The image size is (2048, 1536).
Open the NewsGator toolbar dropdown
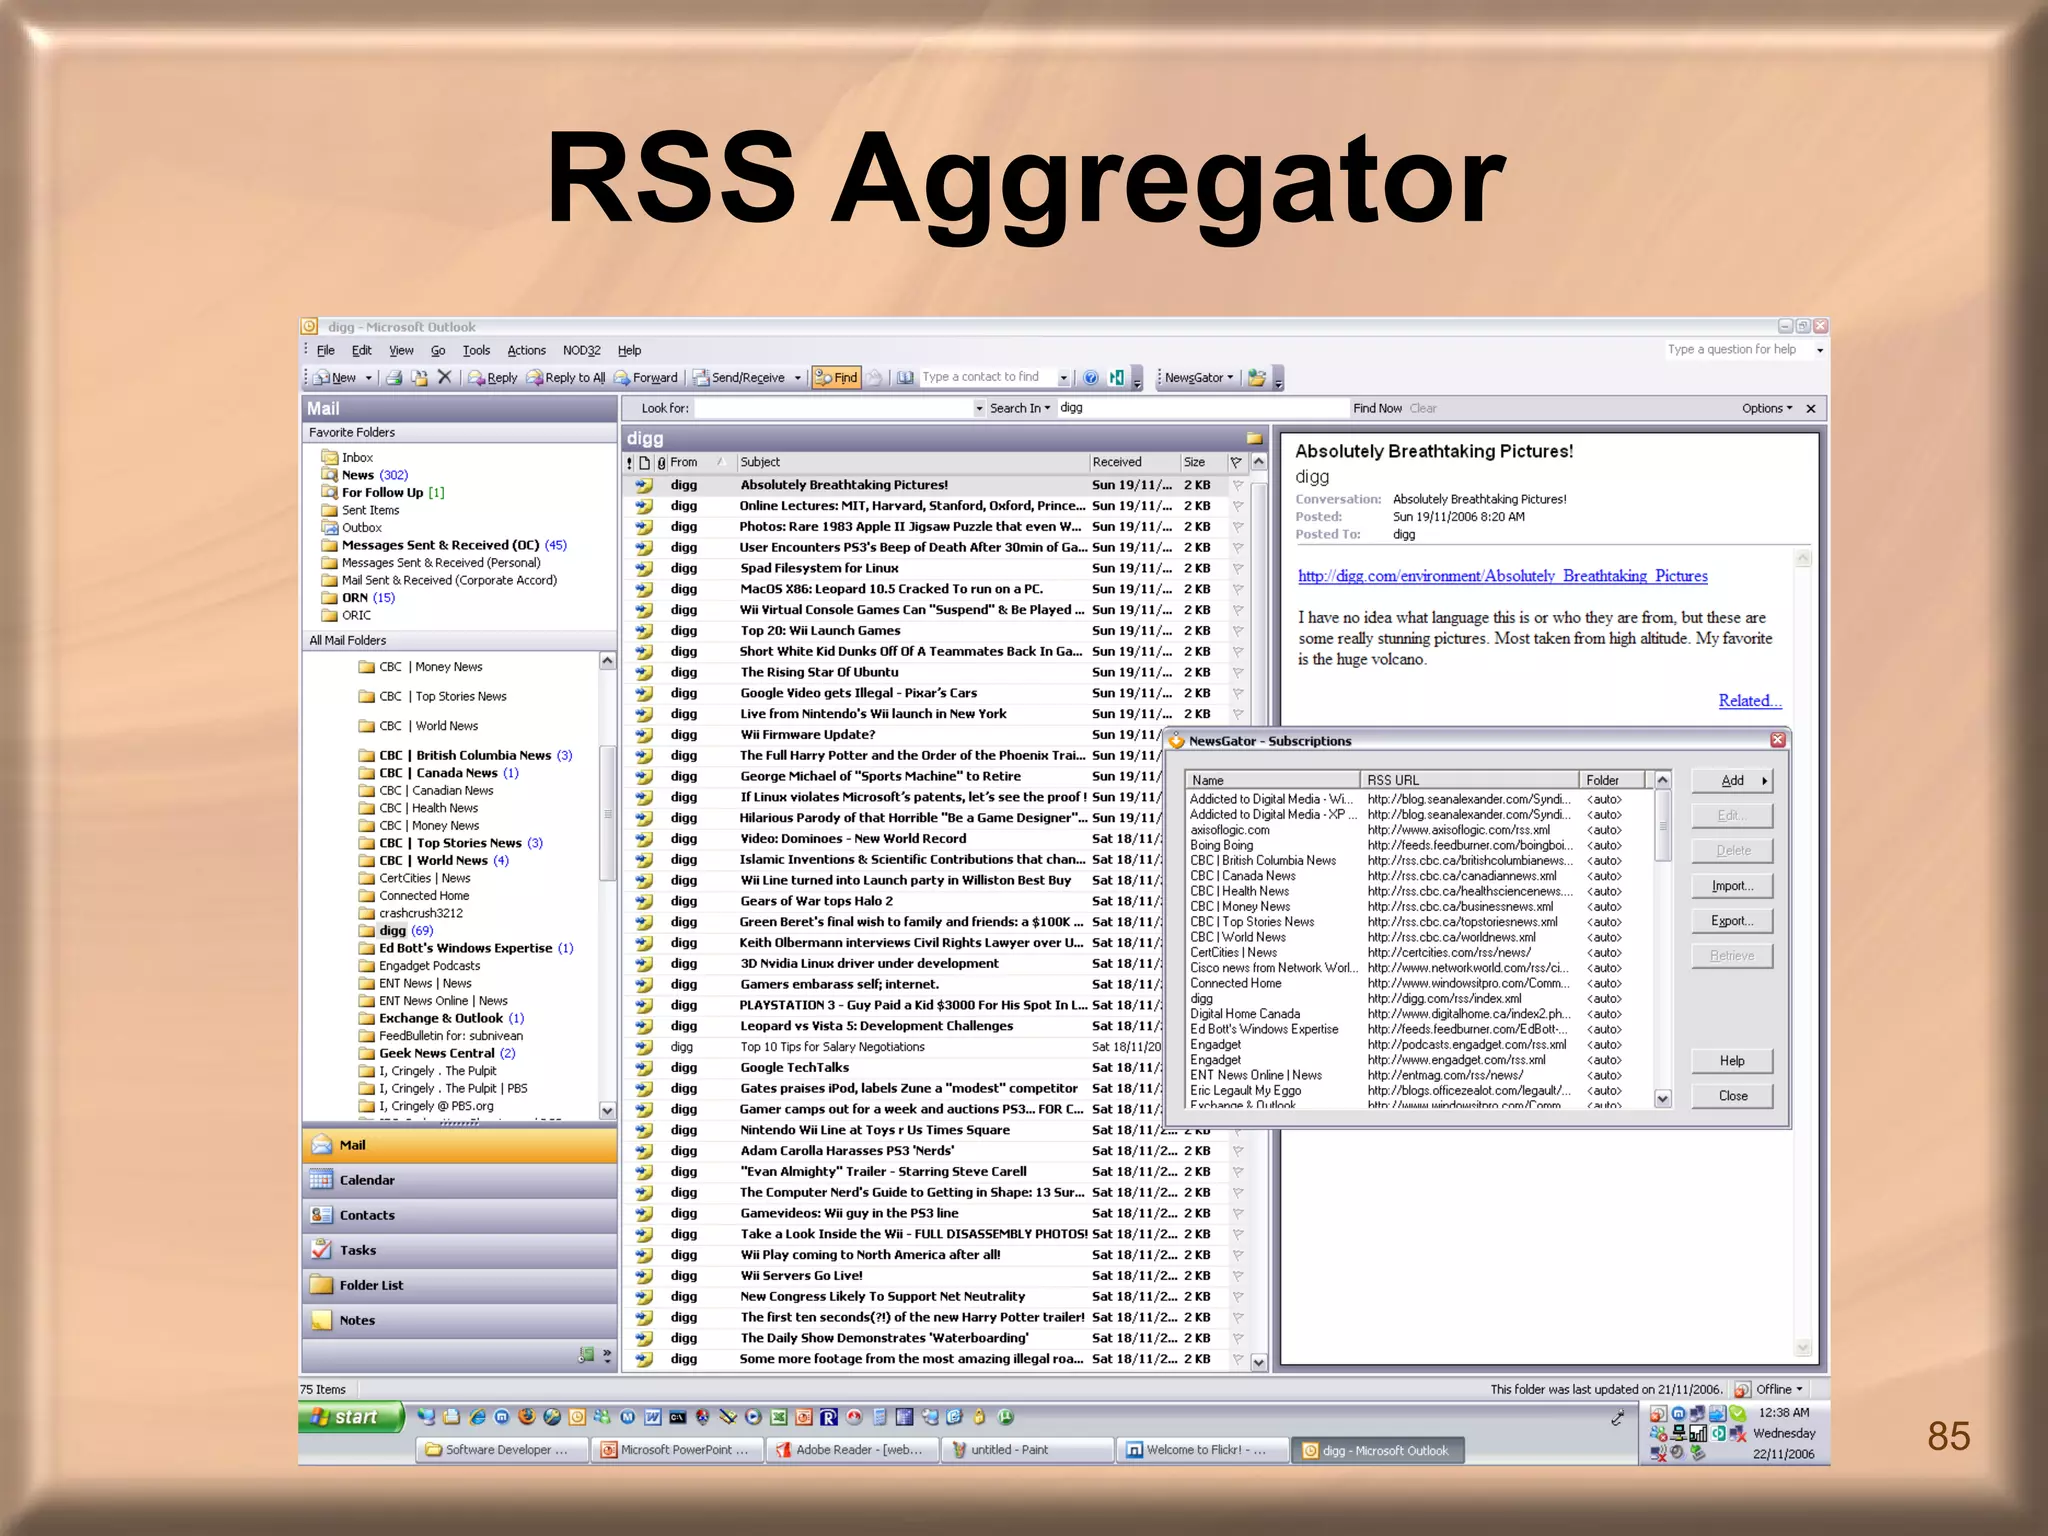[x=1199, y=377]
